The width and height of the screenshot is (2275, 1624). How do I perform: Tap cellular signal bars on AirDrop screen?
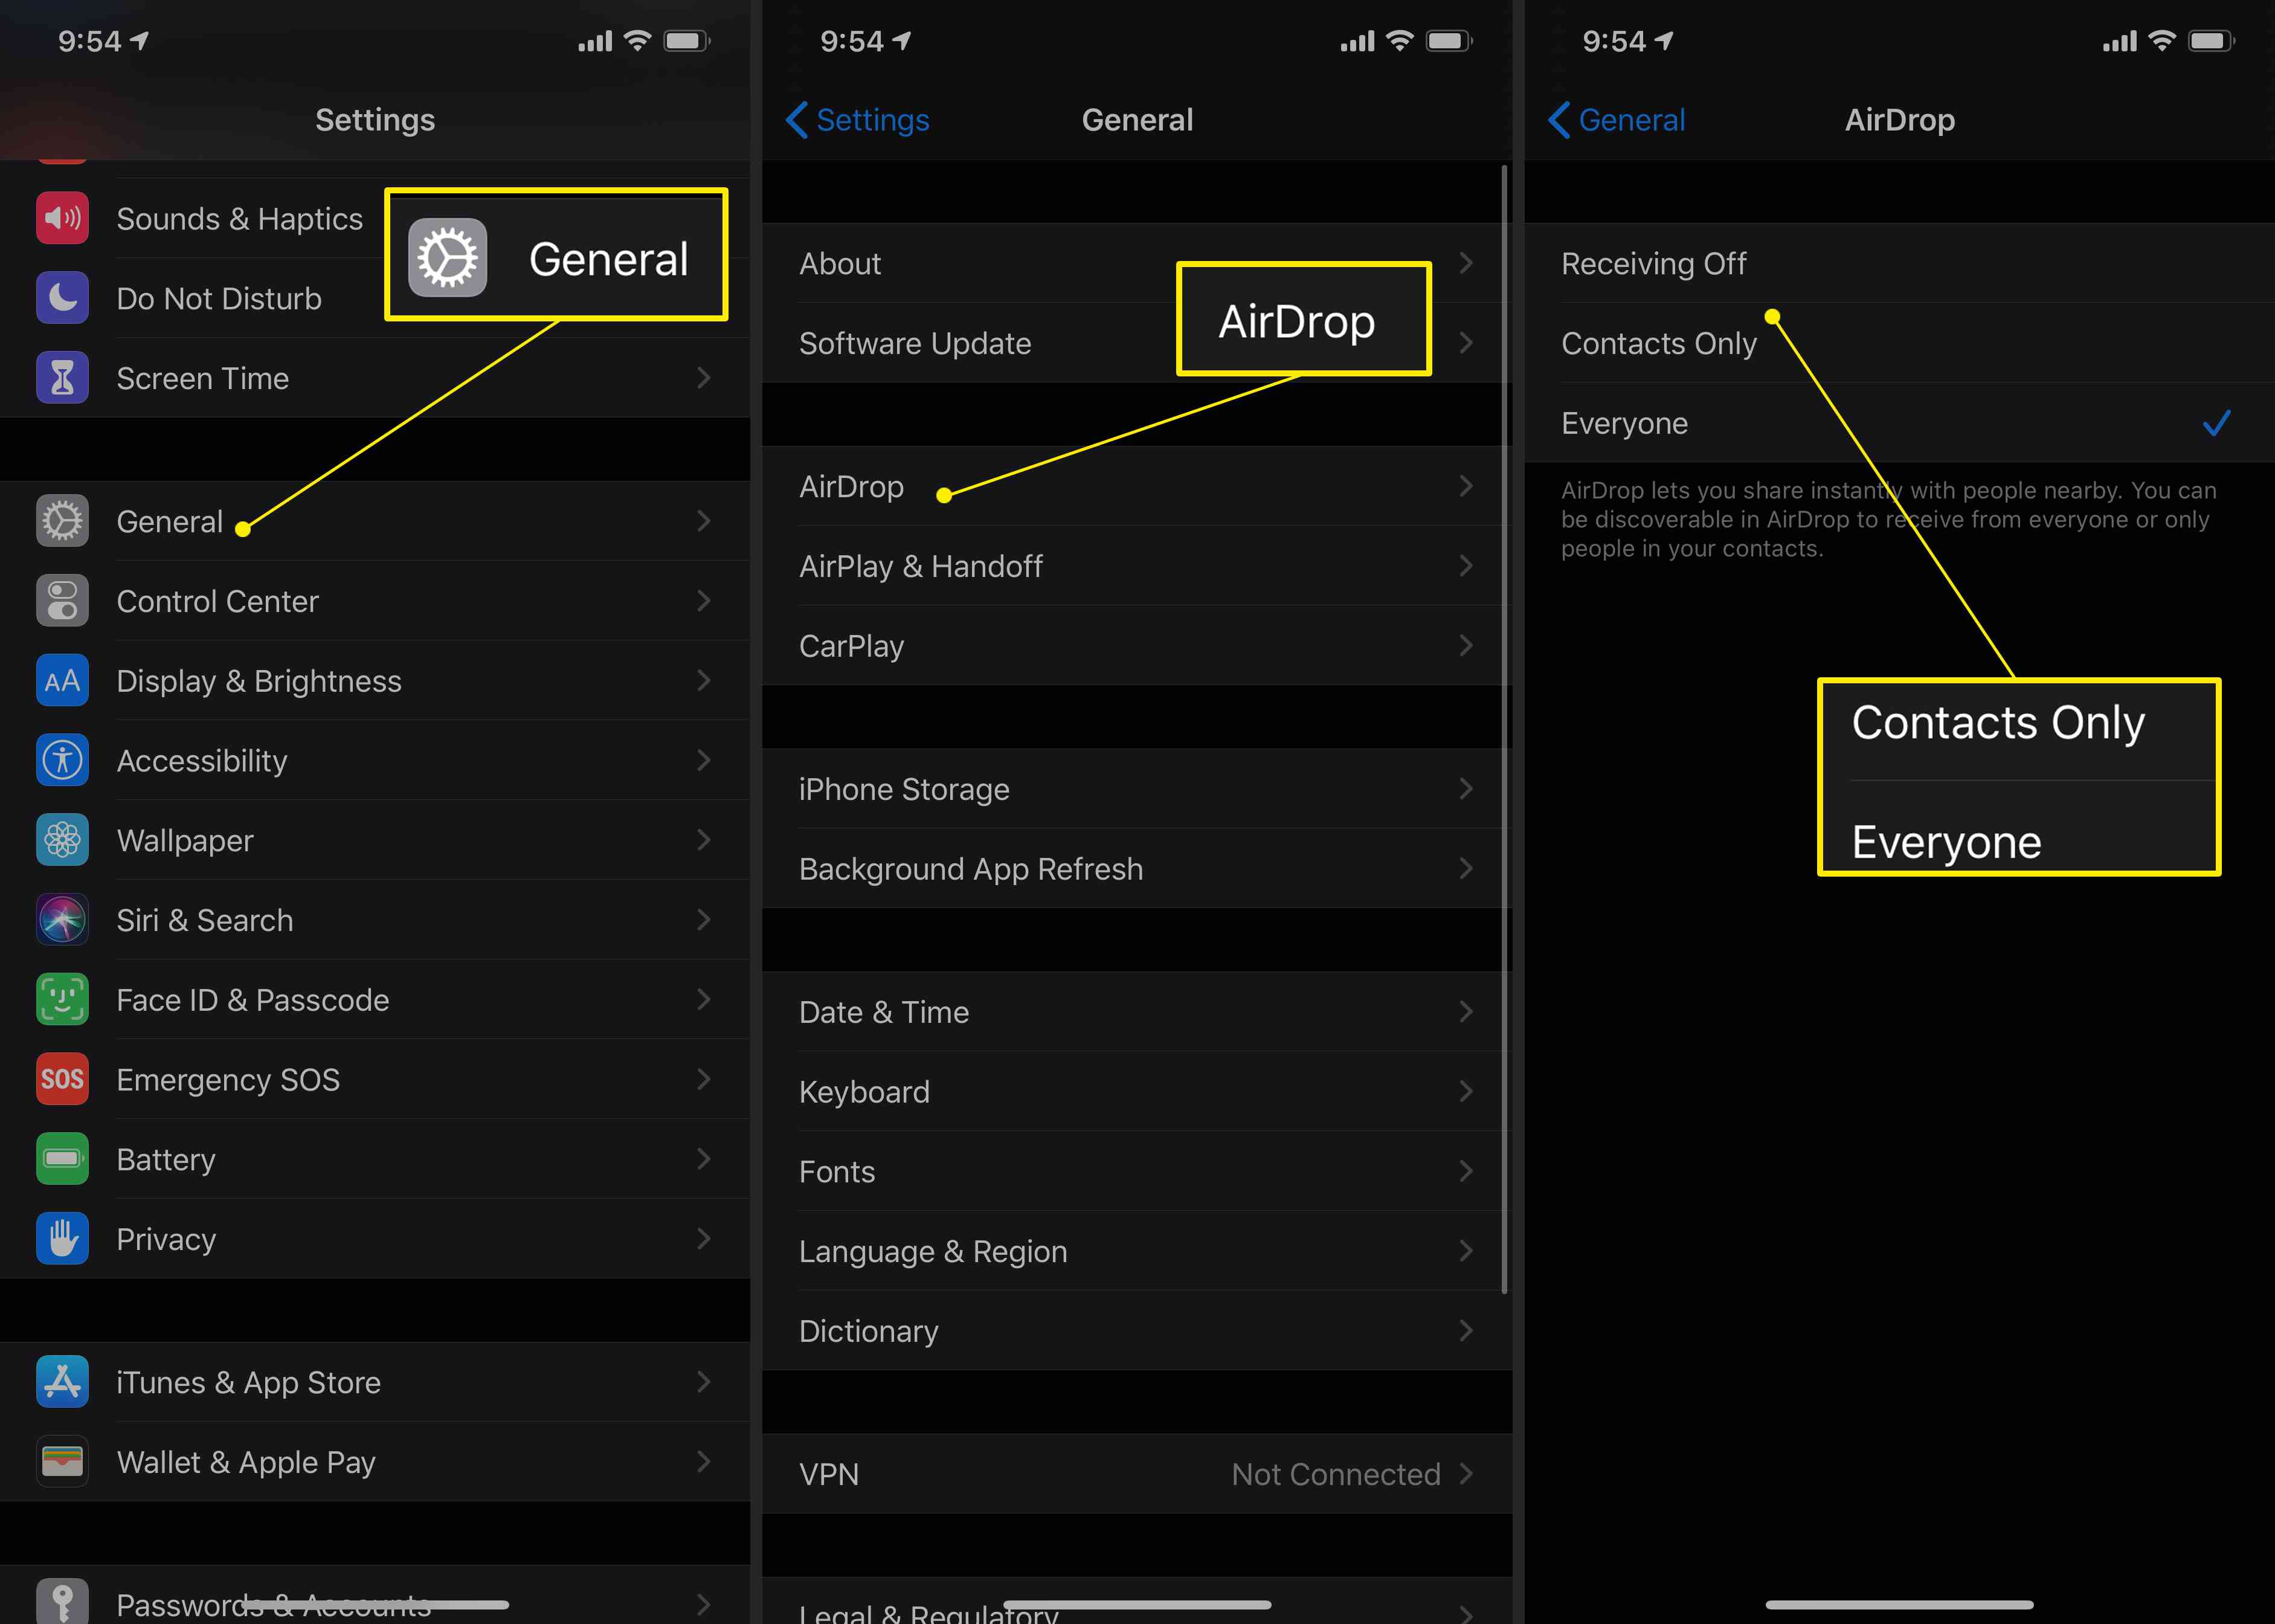pos(2119,41)
